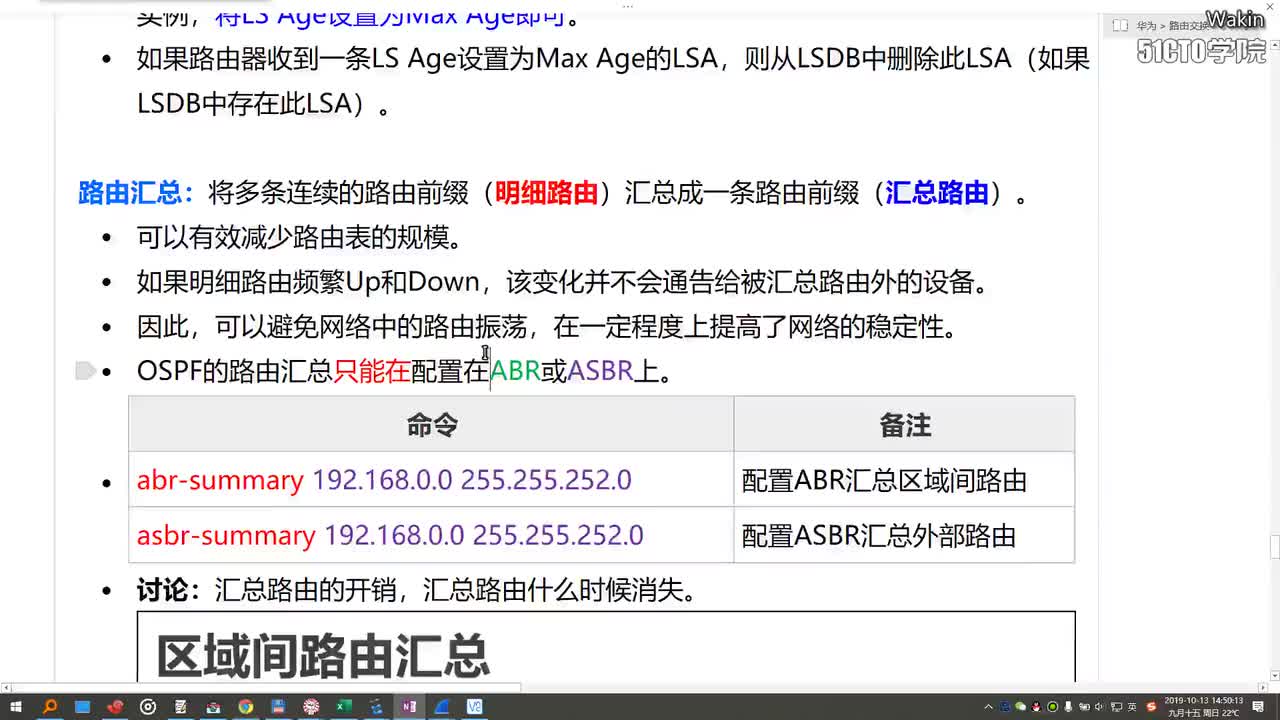1280x720 pixels.
Task: Click the 备注 table header cell
Action: 905,425
